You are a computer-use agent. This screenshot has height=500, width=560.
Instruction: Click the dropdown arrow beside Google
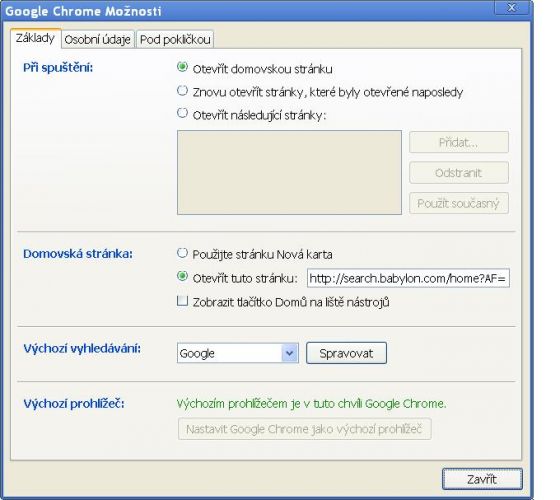click(290, 353)
